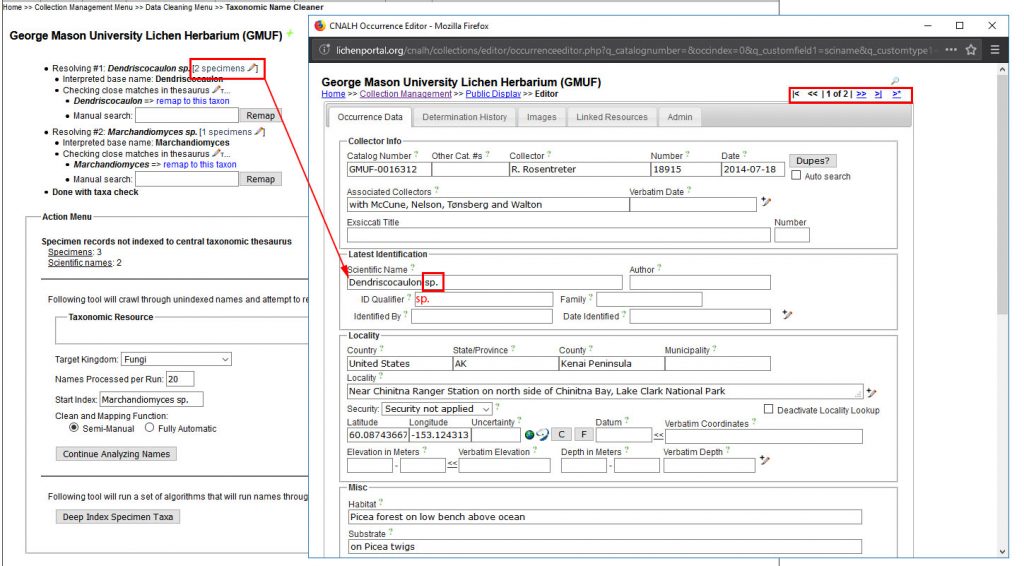Click Remap button for Dendriscocaulon manual search

pyautogui.click(x=261, y=116)
